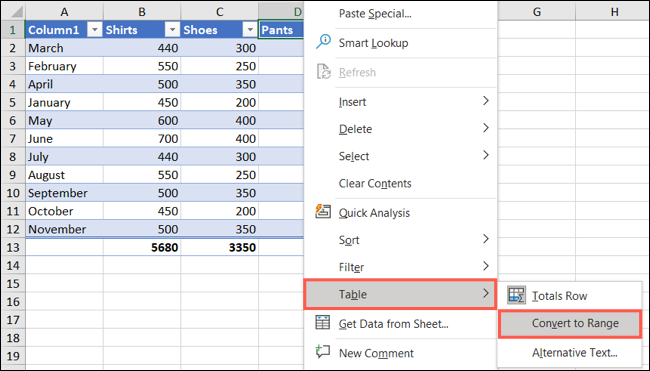Expand the Select submenu arrow

[x=486, y=155]
